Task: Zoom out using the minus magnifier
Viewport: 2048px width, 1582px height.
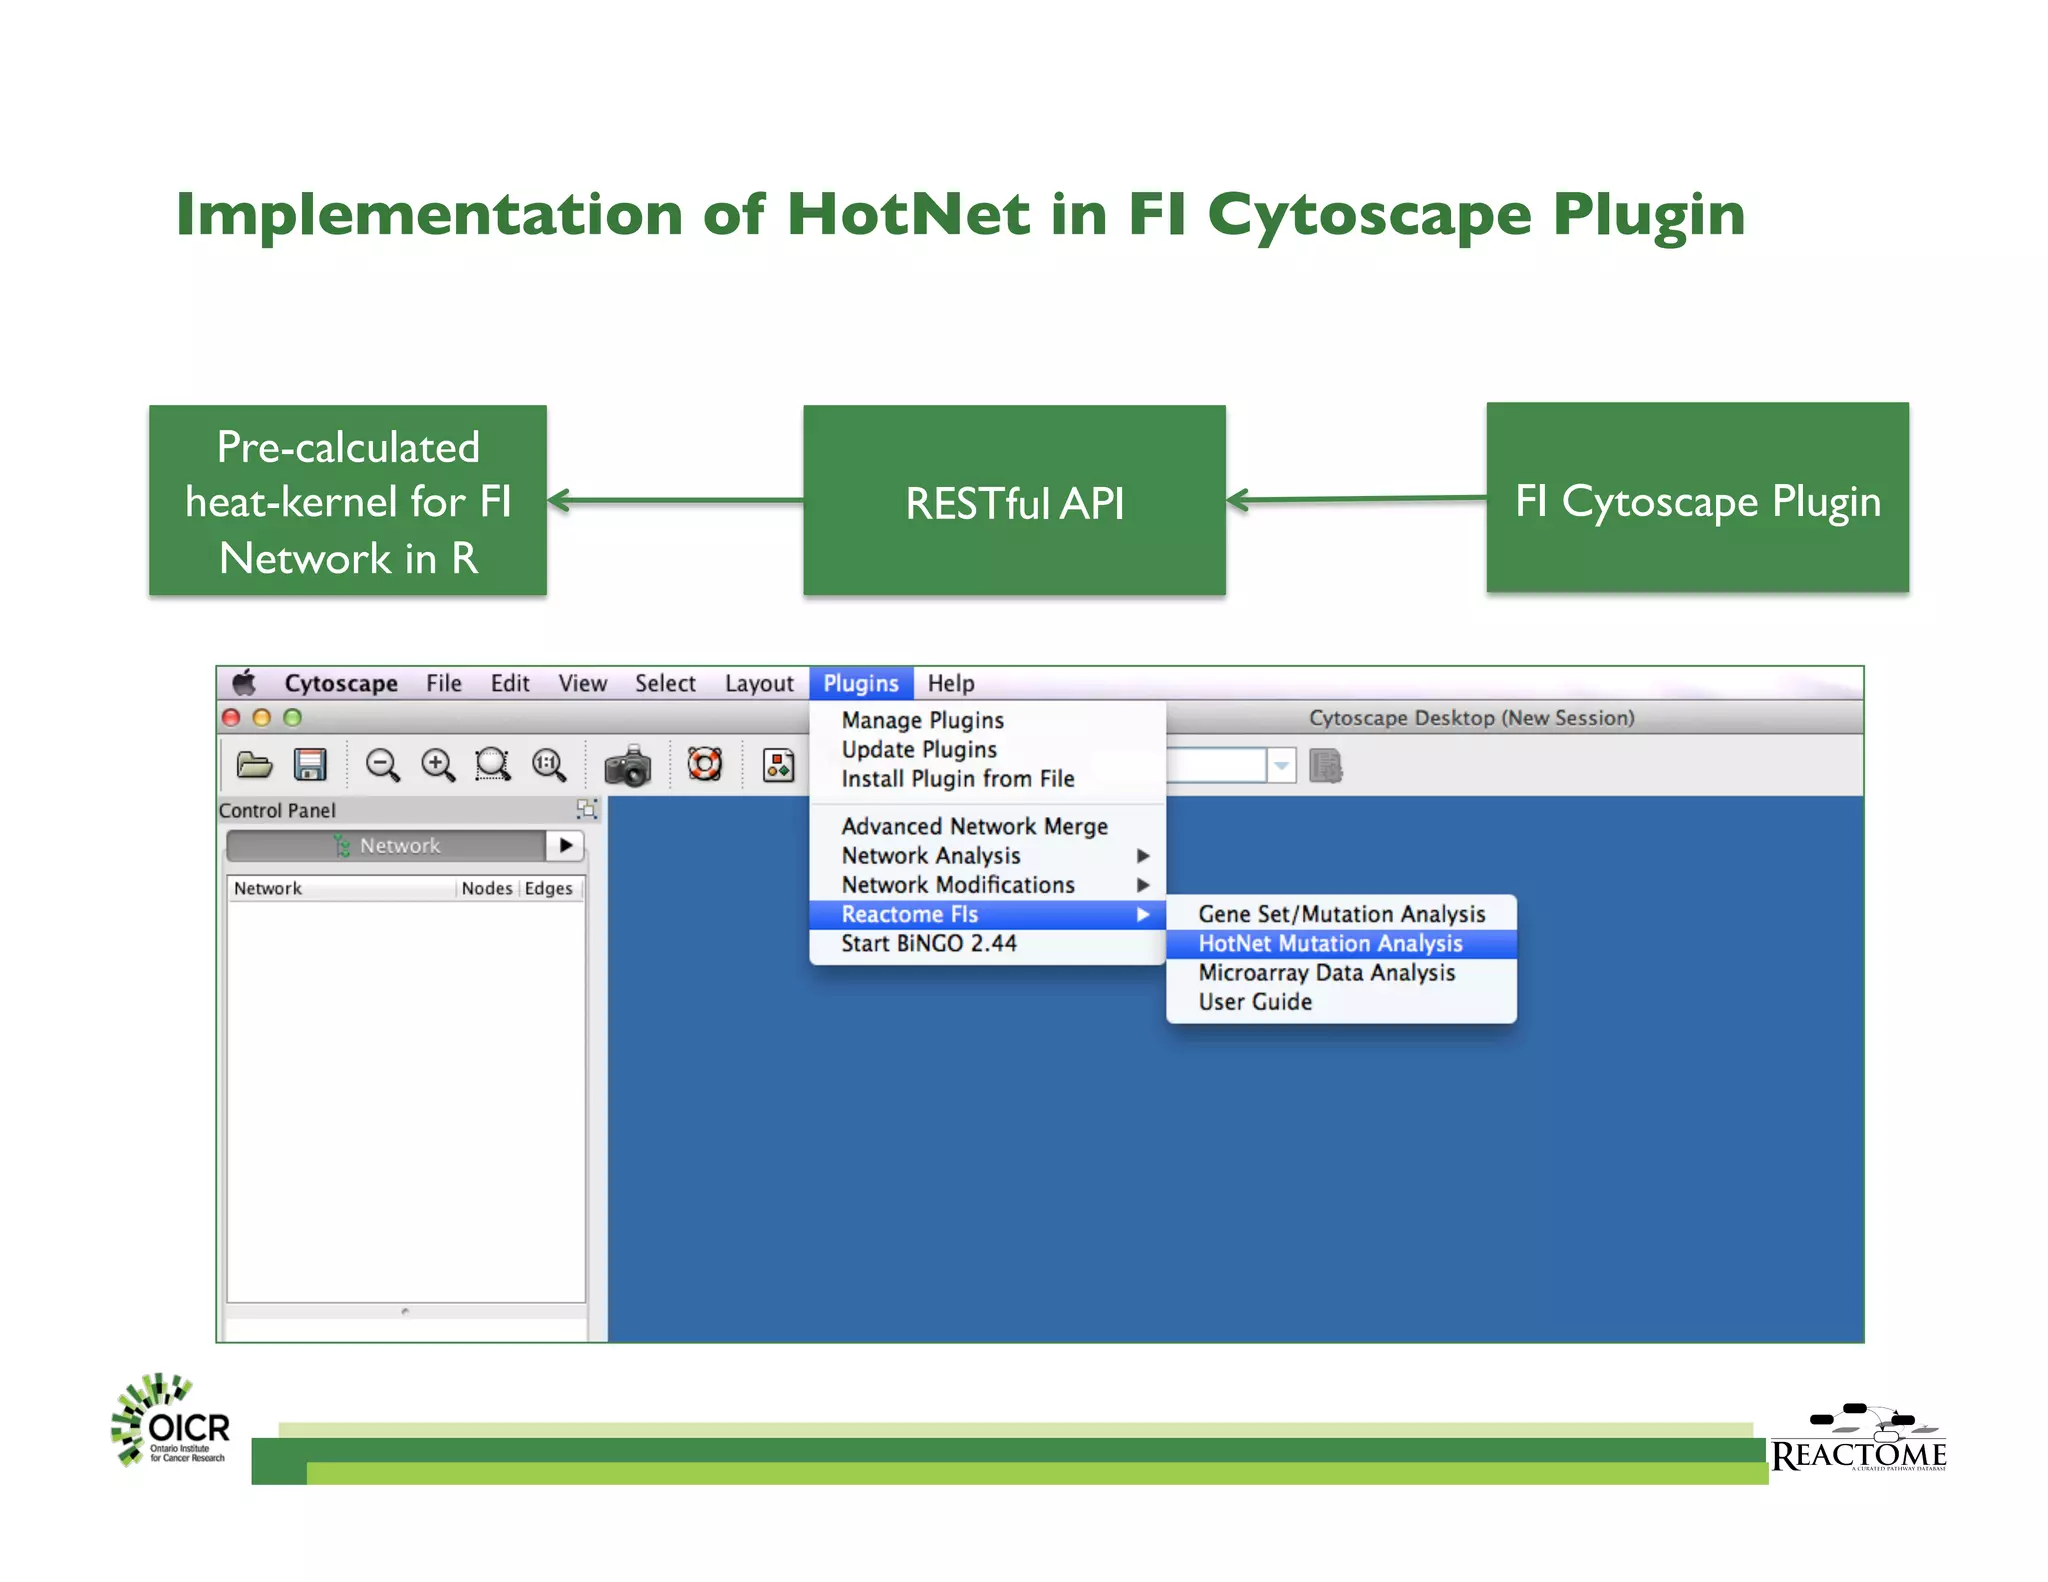Action: tap(382, 766)
